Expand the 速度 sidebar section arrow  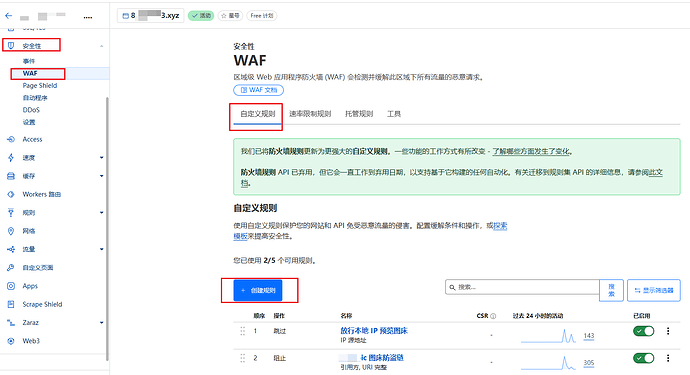click(102, 158)
